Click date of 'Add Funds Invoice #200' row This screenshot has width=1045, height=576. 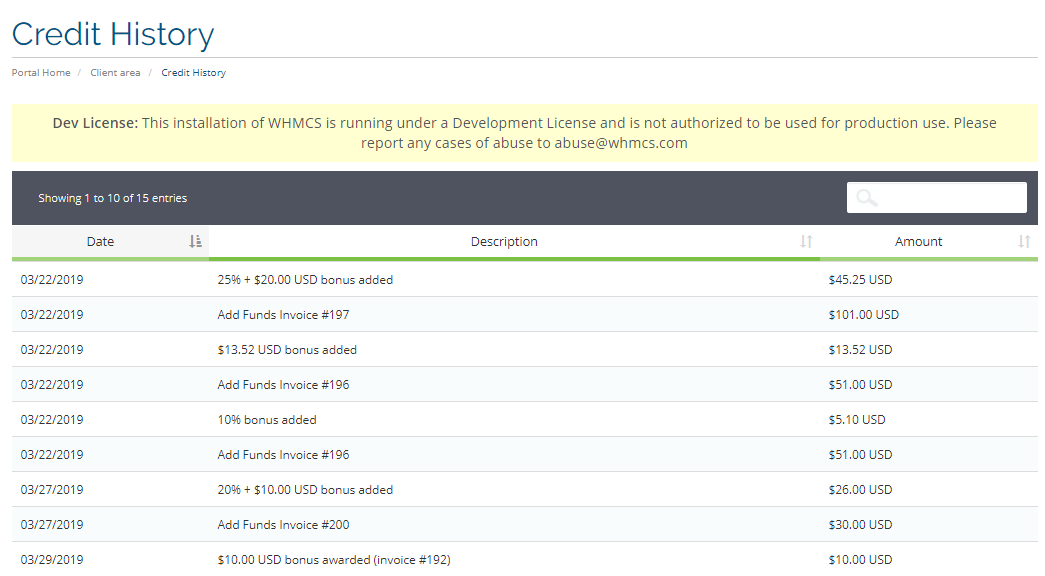[52, 525]
